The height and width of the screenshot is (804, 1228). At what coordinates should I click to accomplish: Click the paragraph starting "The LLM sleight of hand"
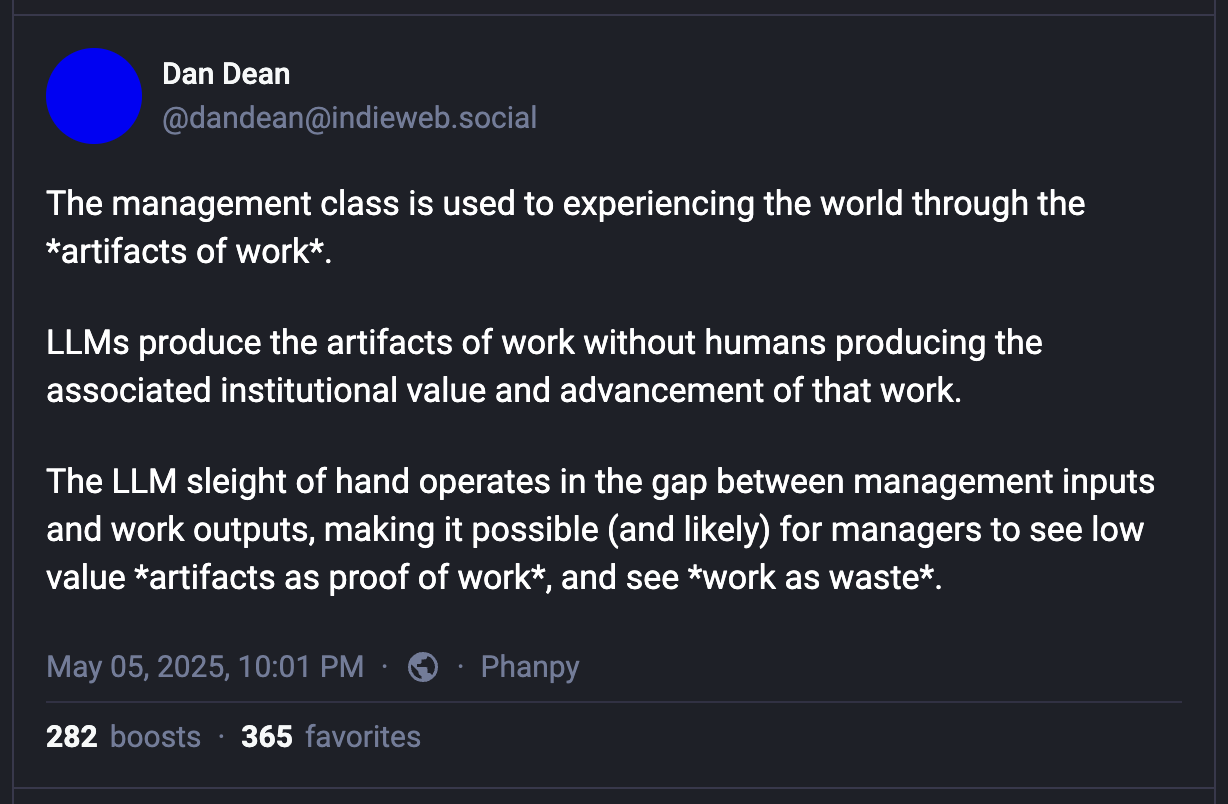601,529
